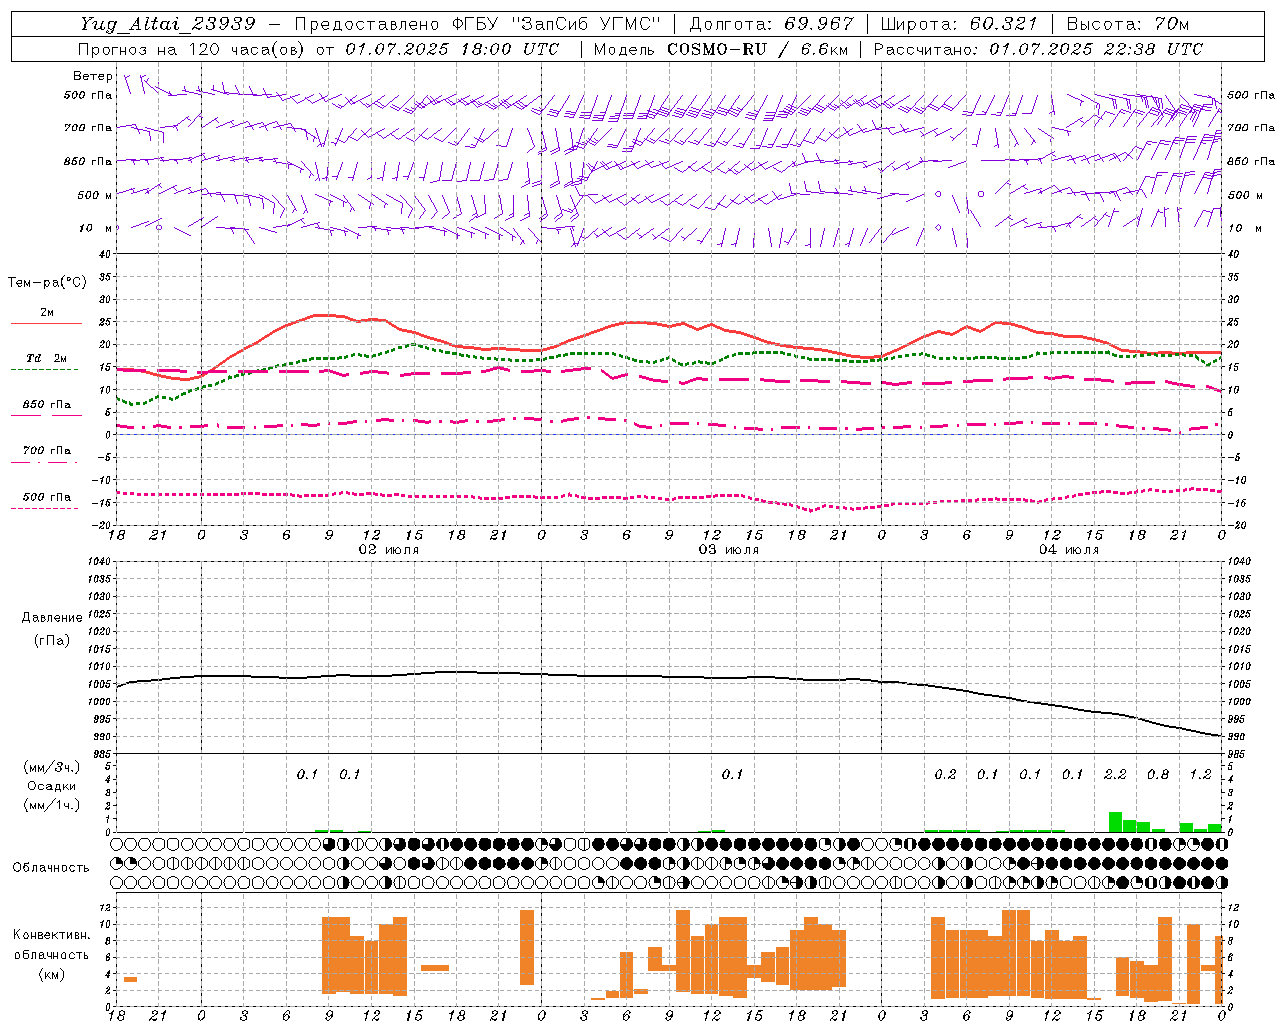
Task: Click the tallest green precipitation bar
Action: 1115,821
